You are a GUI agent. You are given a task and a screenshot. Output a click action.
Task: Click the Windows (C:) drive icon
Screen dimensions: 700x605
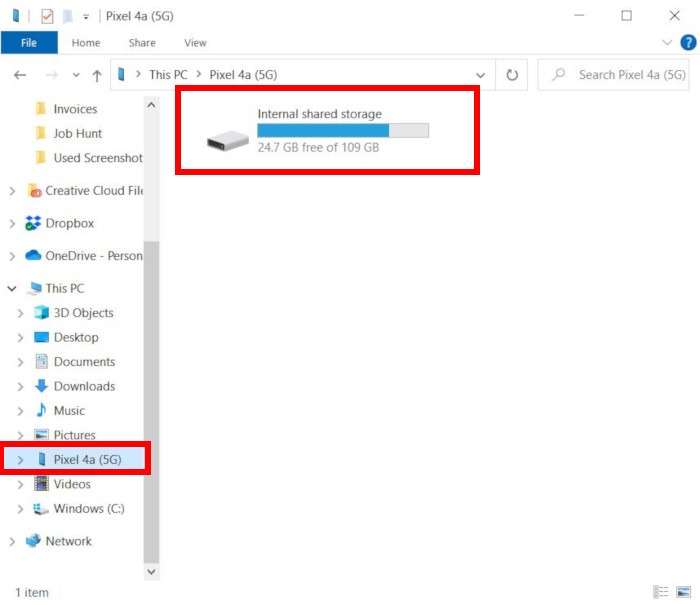(41, 509)
